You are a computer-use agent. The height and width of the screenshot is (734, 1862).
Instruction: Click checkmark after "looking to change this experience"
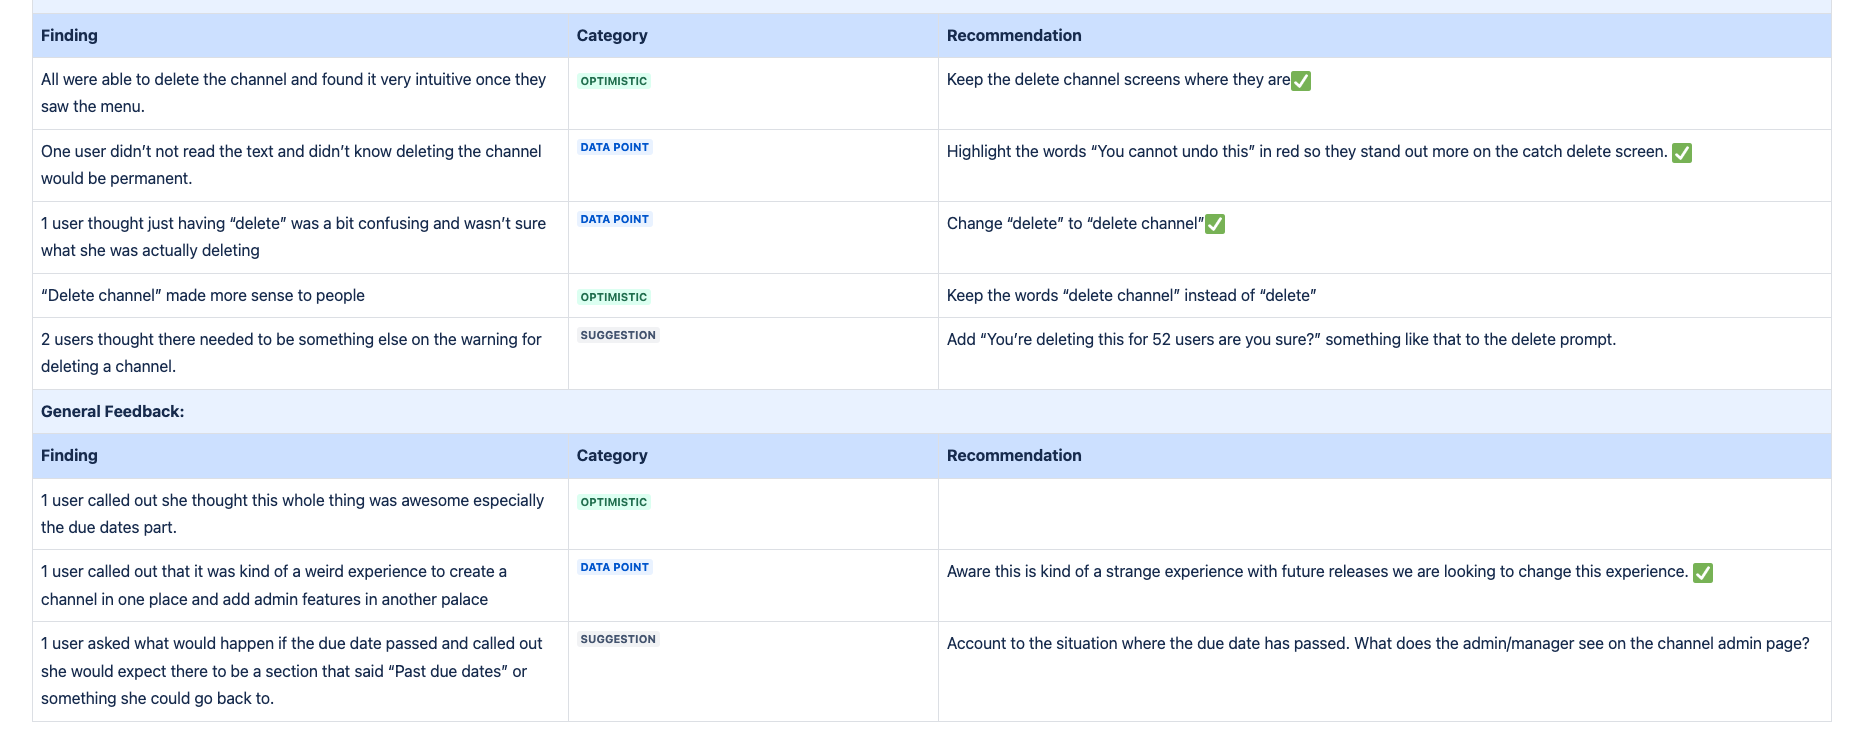click(1703, 573)
